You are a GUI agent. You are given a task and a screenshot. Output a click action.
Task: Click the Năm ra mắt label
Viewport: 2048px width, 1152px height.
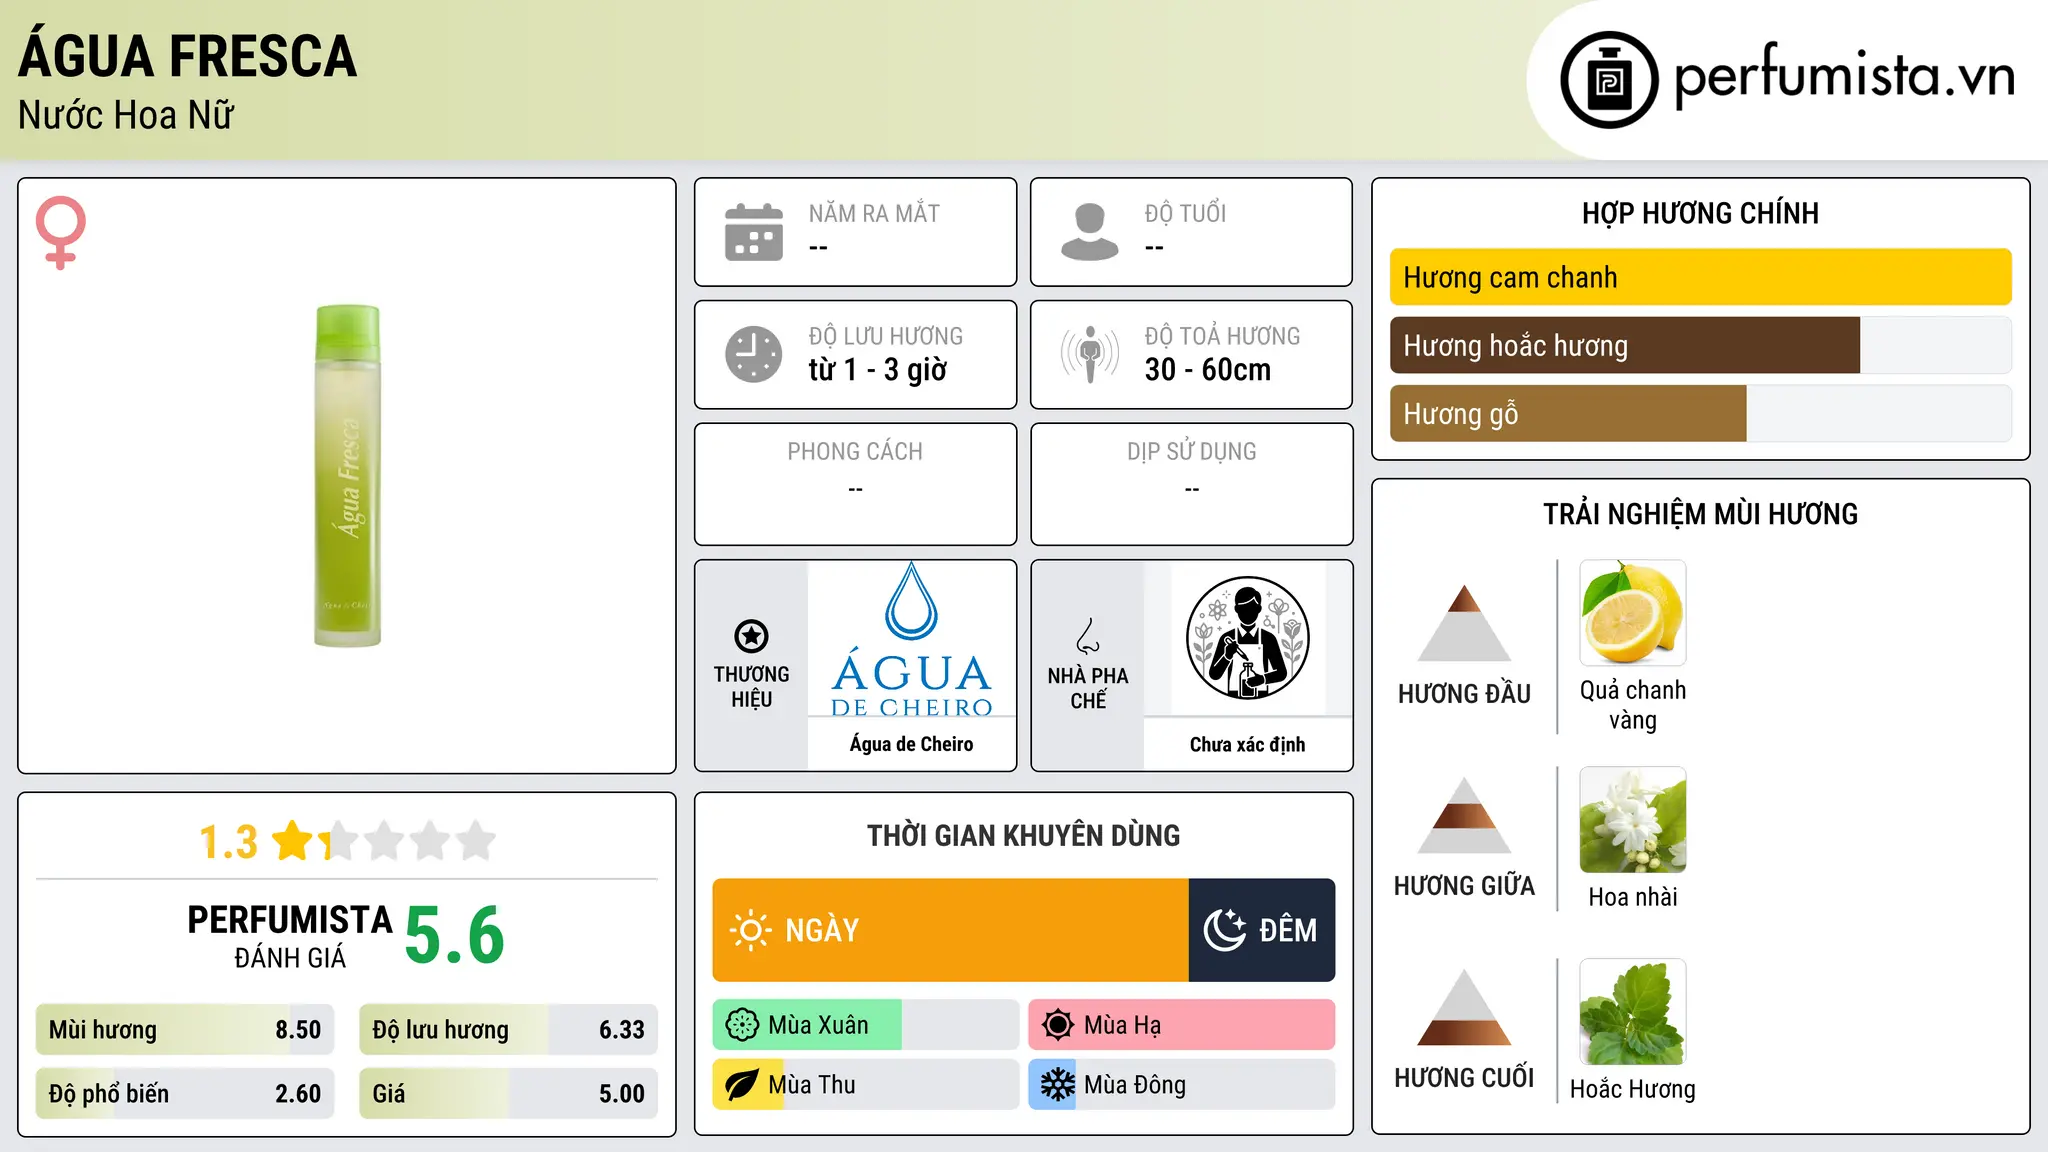[x=874, y=213]
